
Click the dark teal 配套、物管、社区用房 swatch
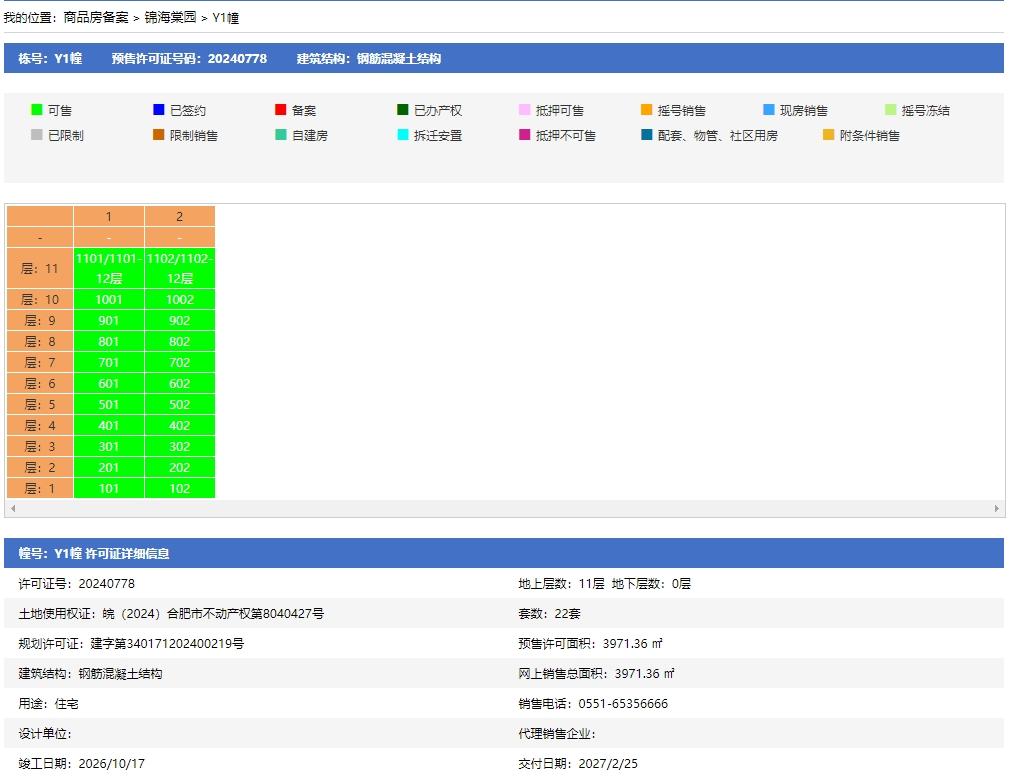(646, 135)
